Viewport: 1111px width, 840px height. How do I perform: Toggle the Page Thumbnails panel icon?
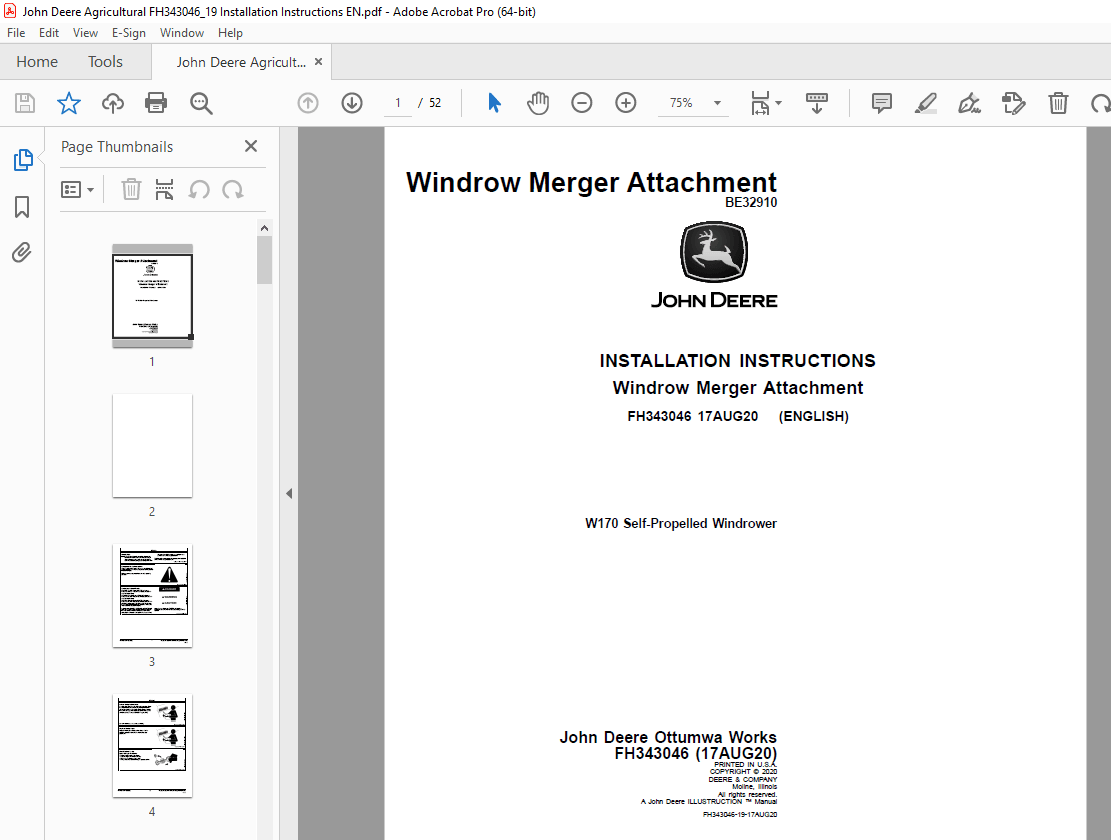coord(23,160)
